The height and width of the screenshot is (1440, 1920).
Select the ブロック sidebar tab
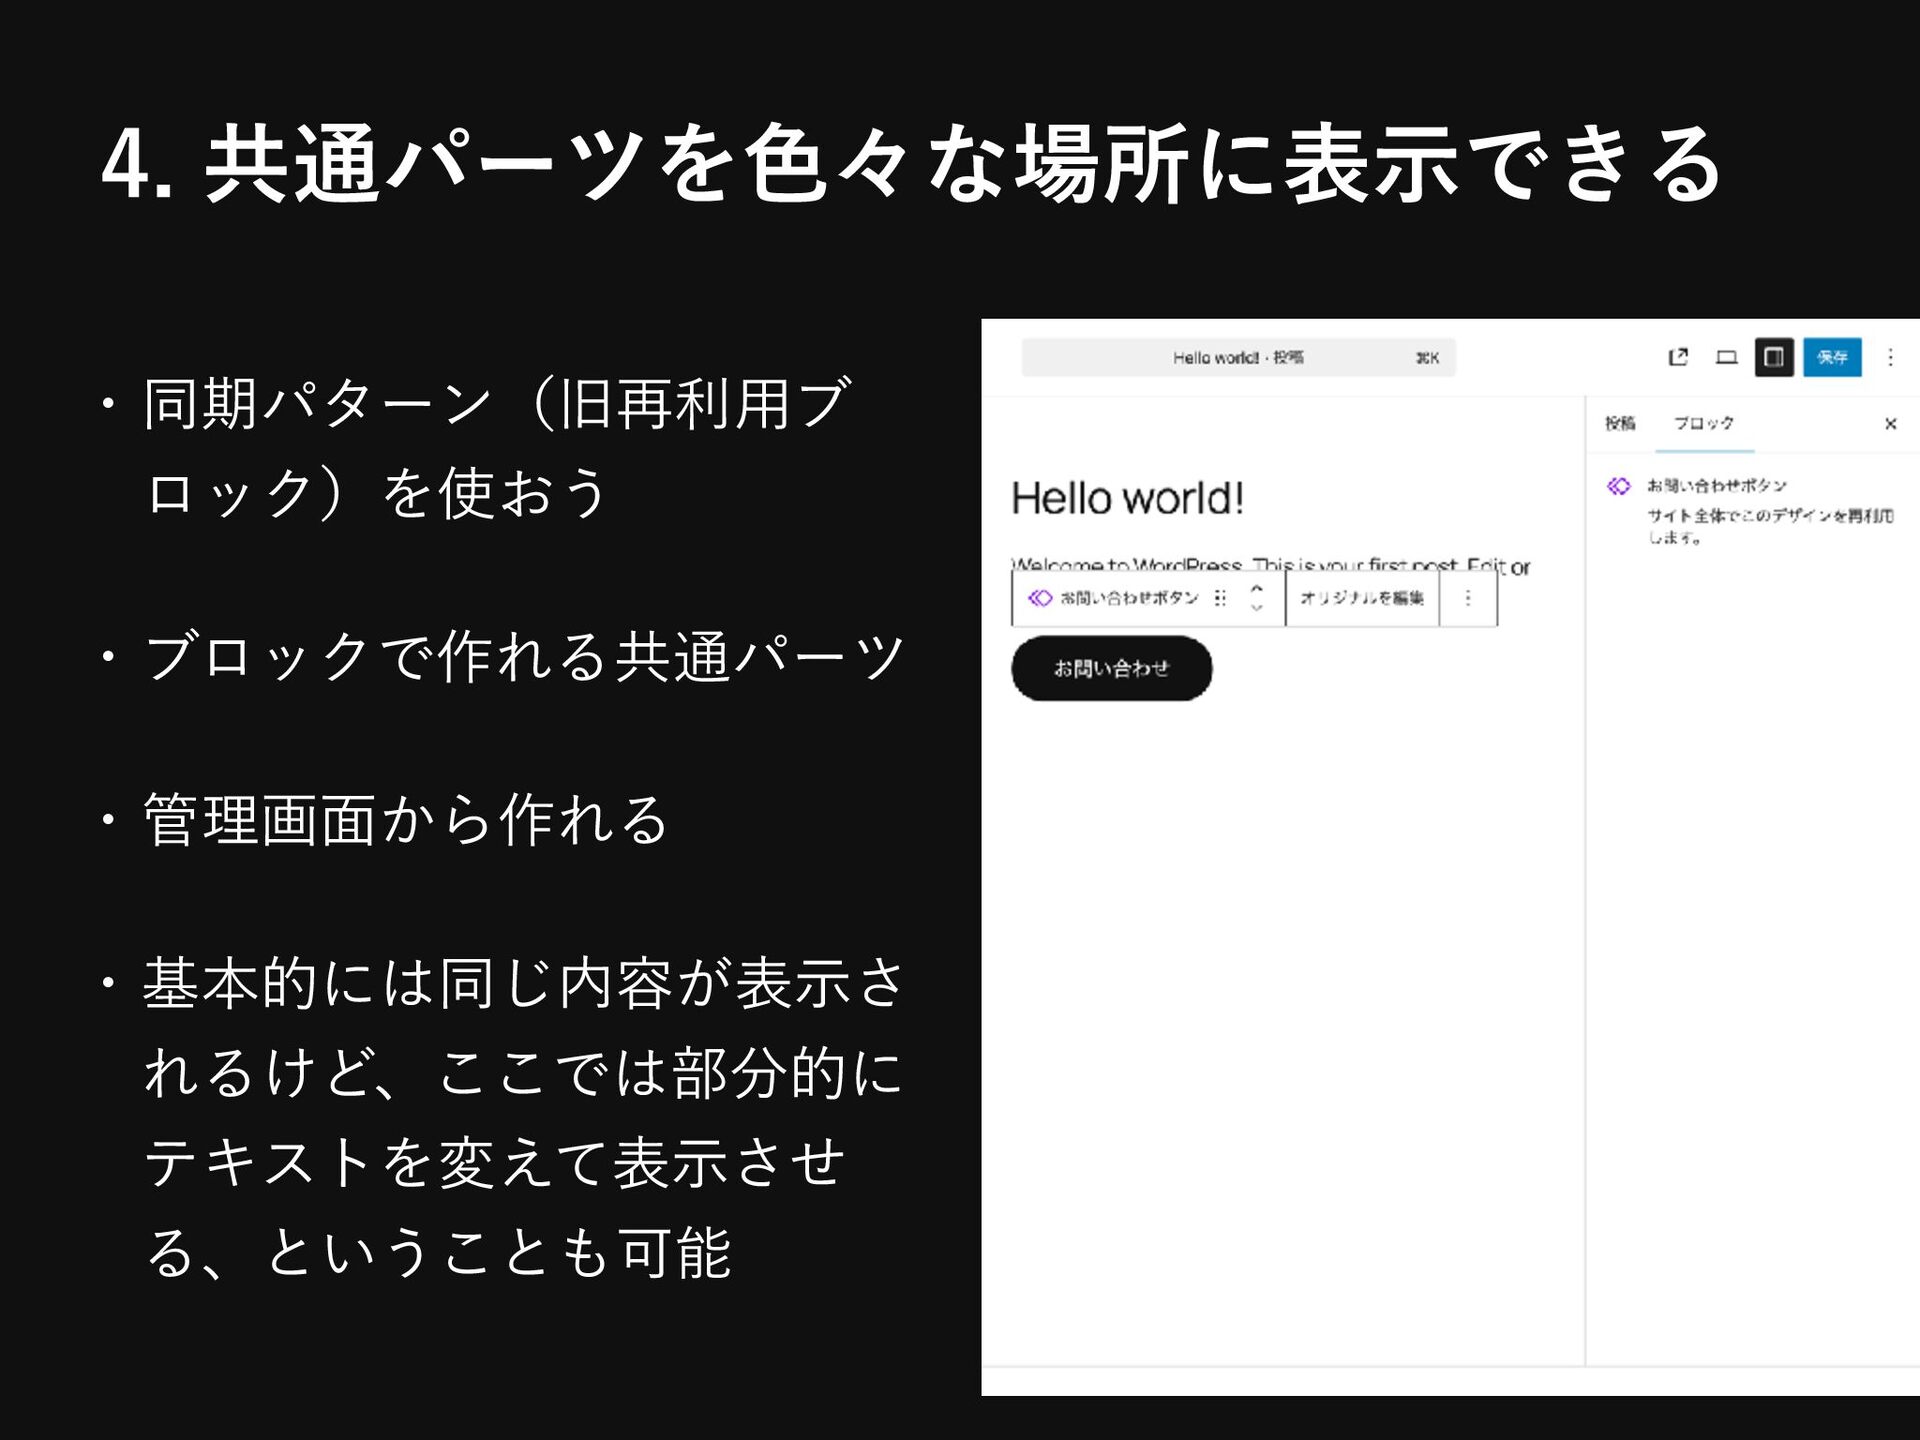point(1704,423)
